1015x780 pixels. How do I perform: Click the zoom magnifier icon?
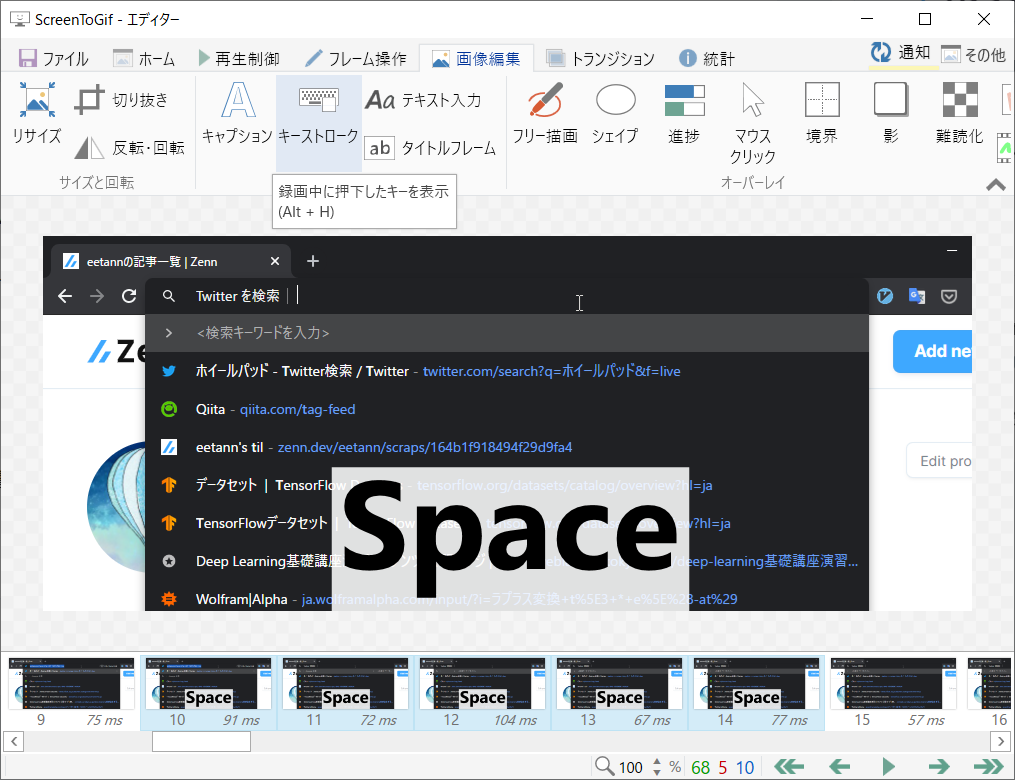click(x=604, y=766)
